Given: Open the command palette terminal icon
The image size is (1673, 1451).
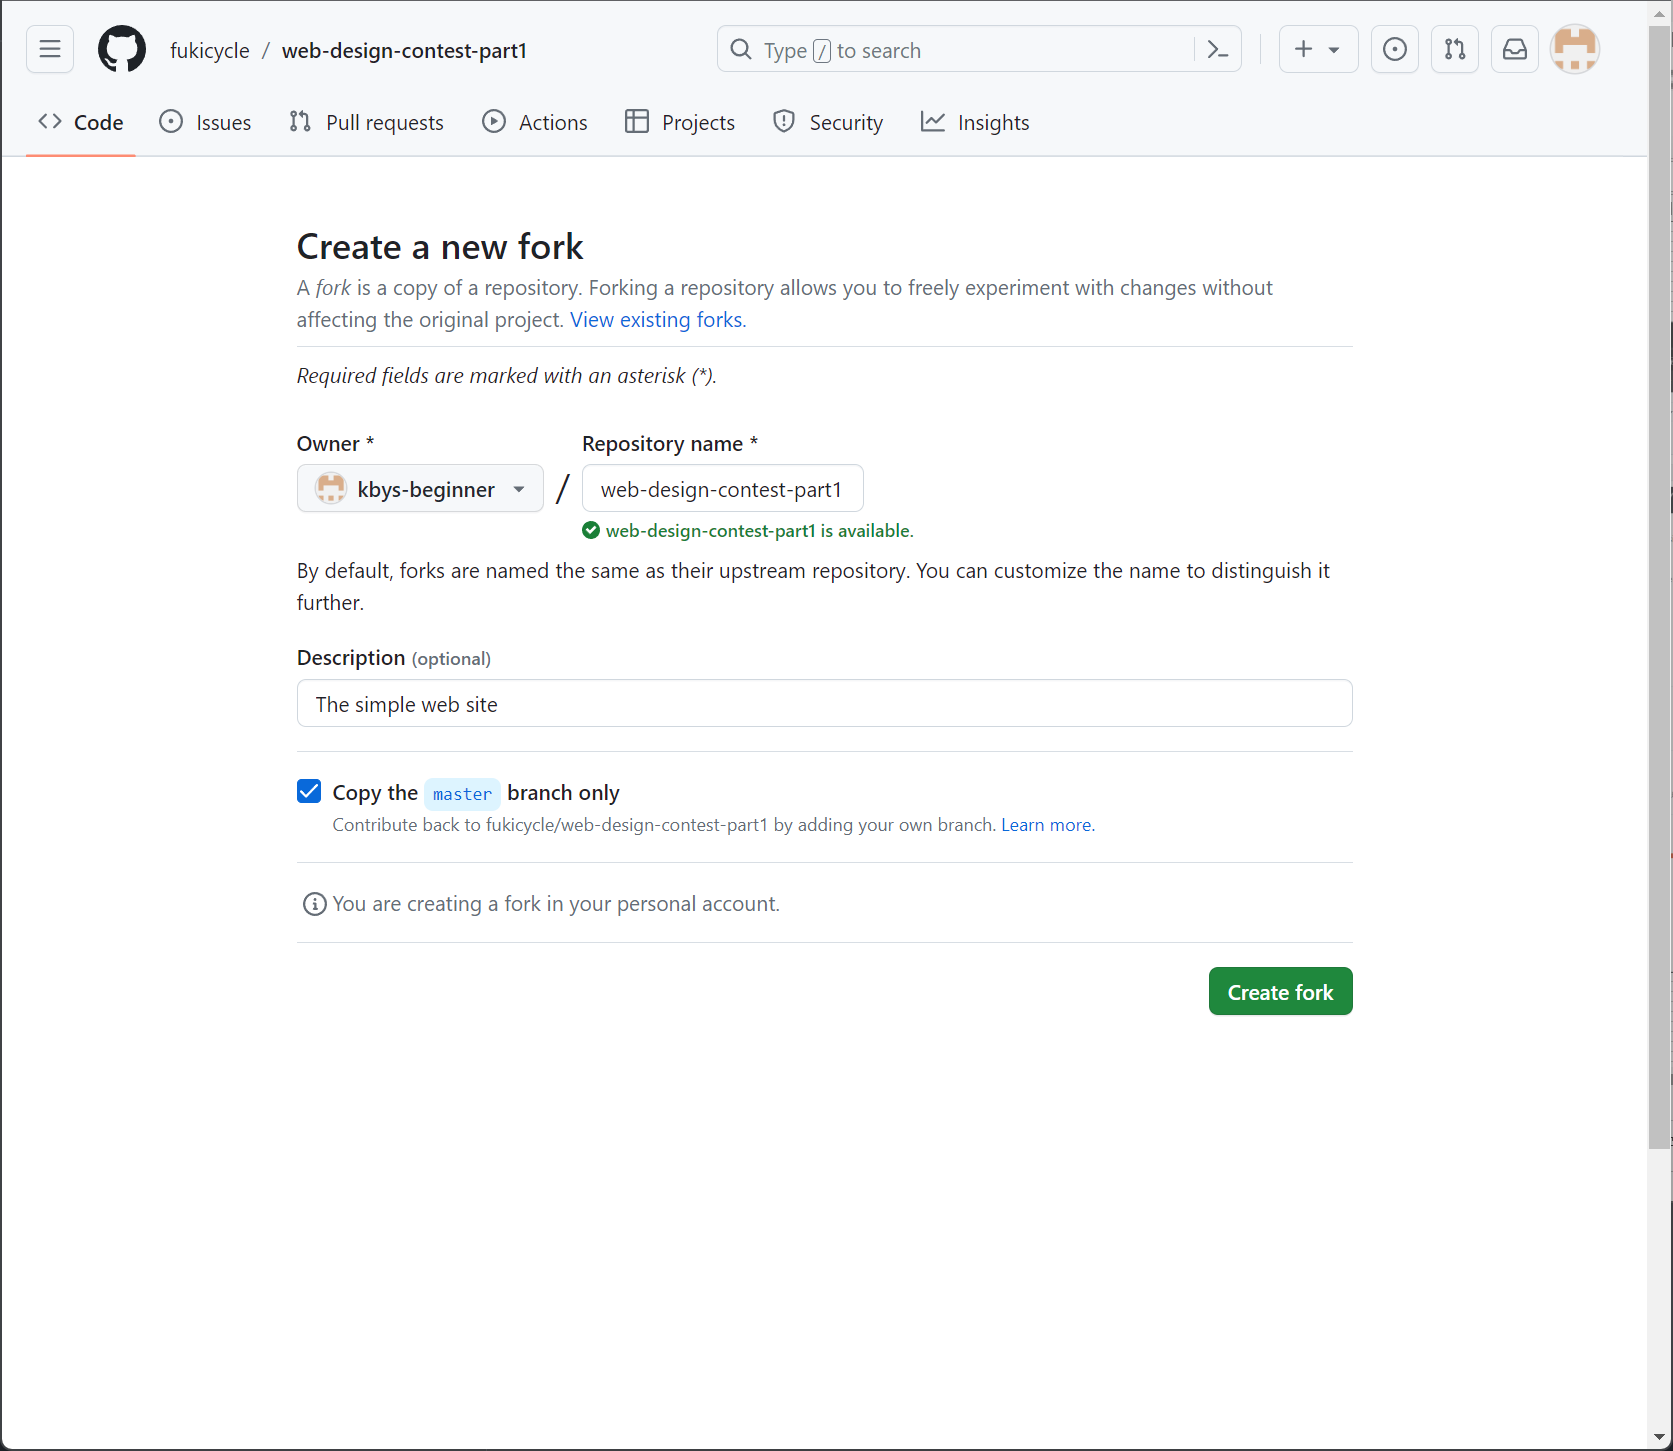Looking at the screenshot, I should pos(1218,49).
